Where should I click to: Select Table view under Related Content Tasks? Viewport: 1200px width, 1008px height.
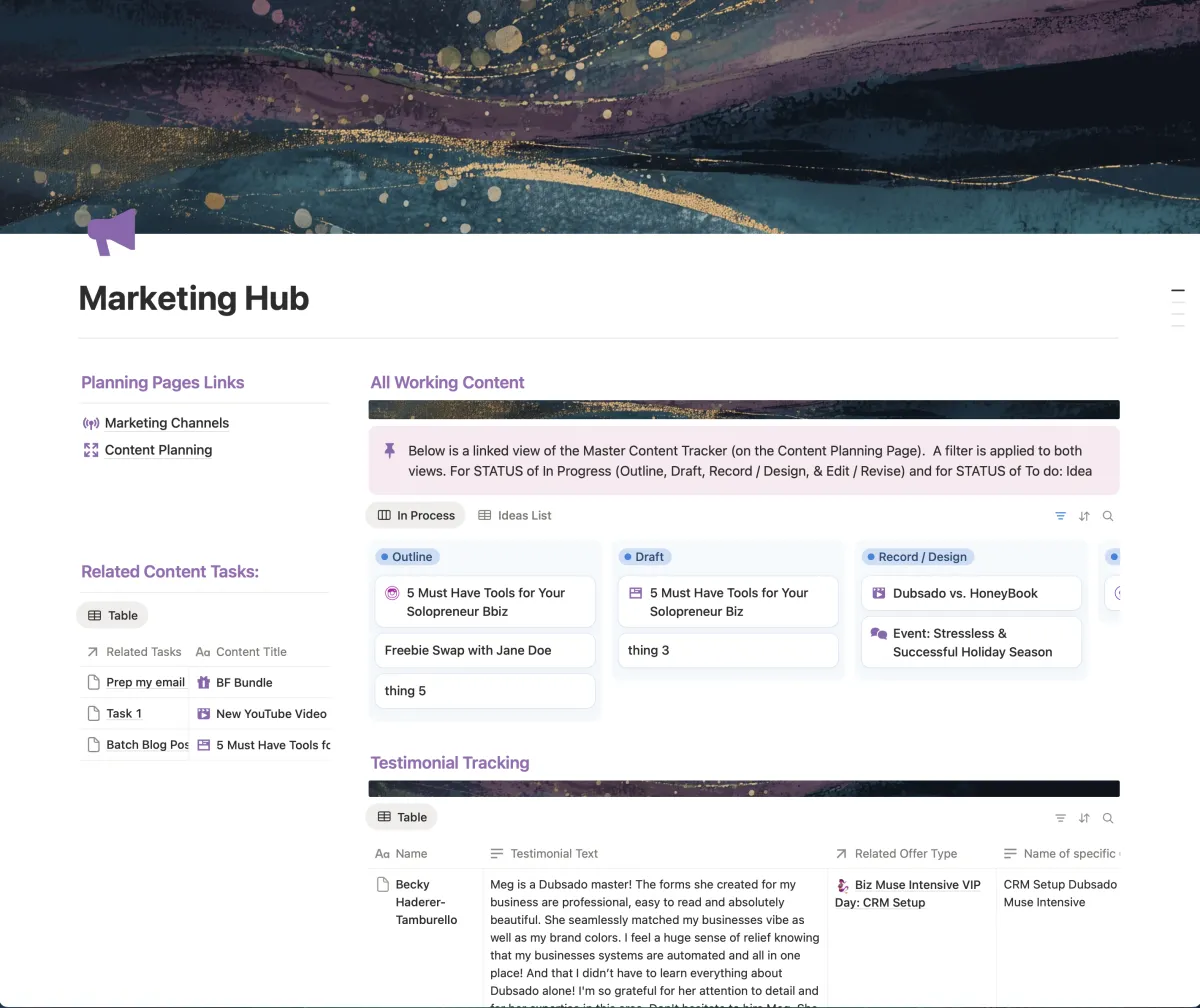(x=112, y=615)
